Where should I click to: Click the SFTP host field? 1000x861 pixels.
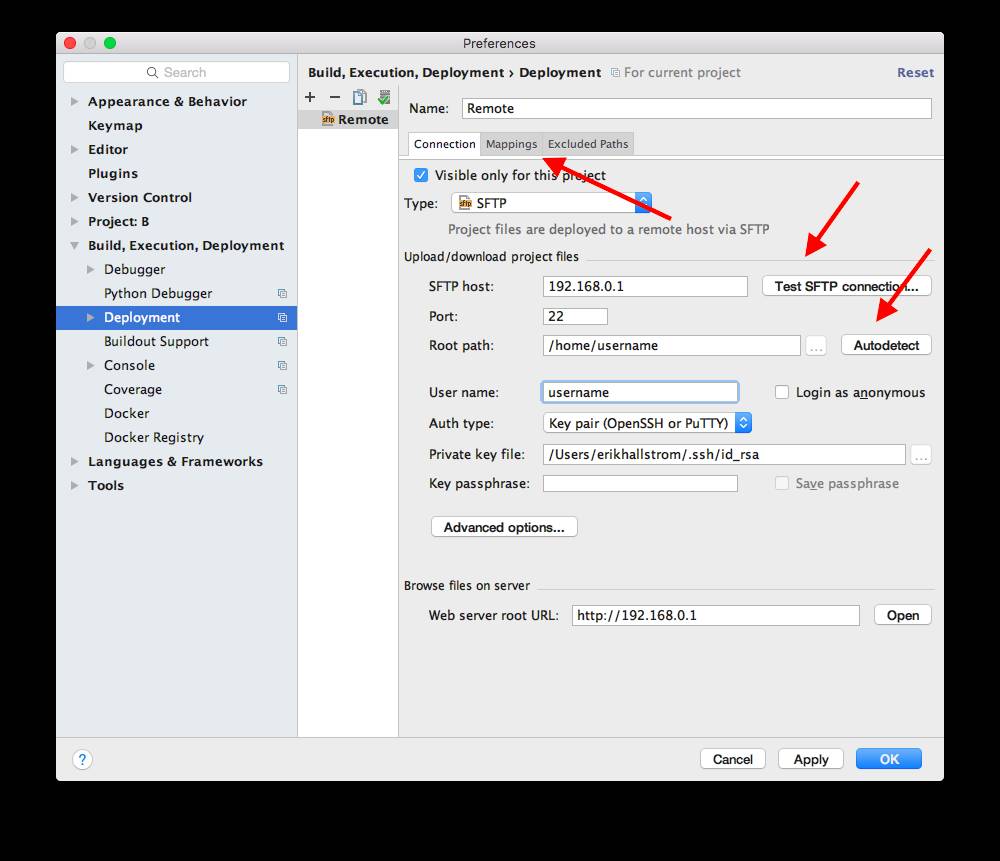[645, 286]
